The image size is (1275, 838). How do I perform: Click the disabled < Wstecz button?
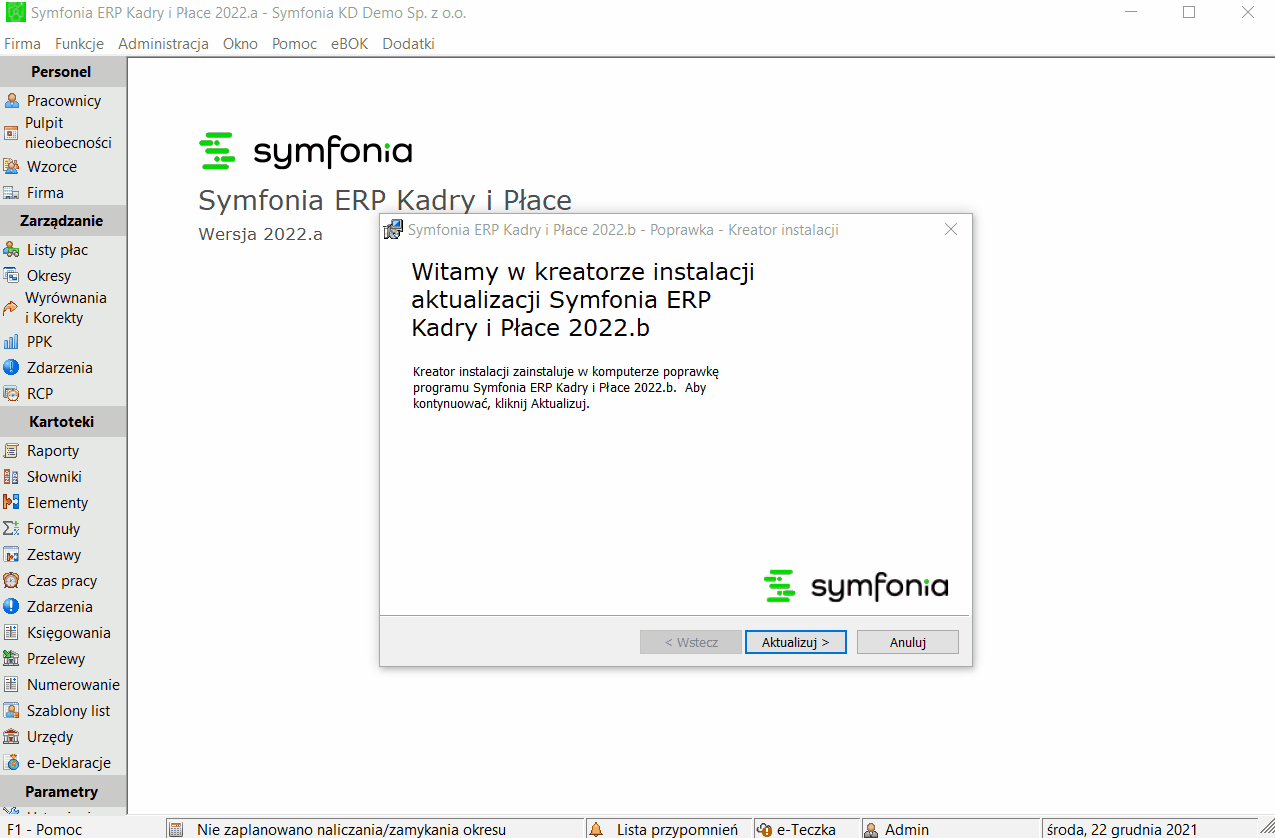click(691, 642)
